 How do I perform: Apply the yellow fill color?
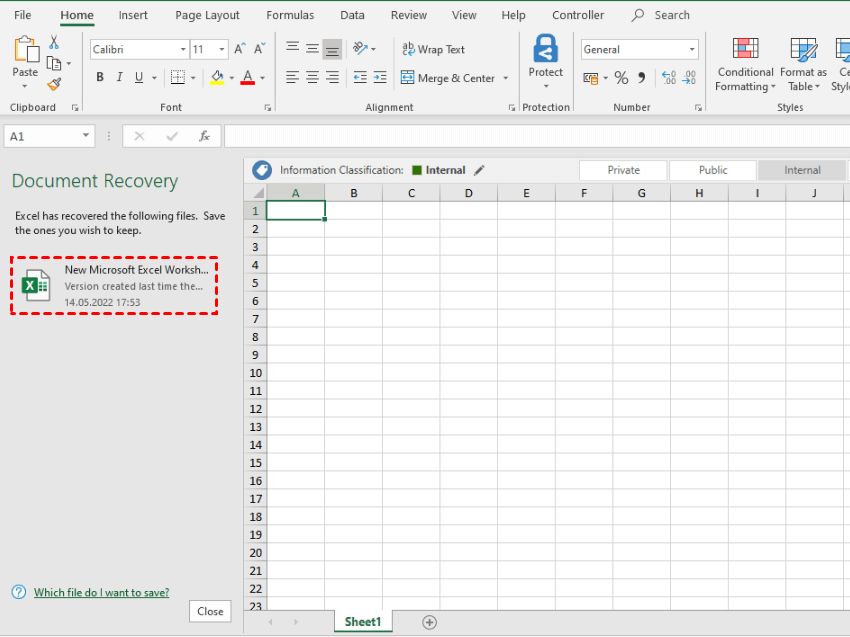[x=217, y=78]
